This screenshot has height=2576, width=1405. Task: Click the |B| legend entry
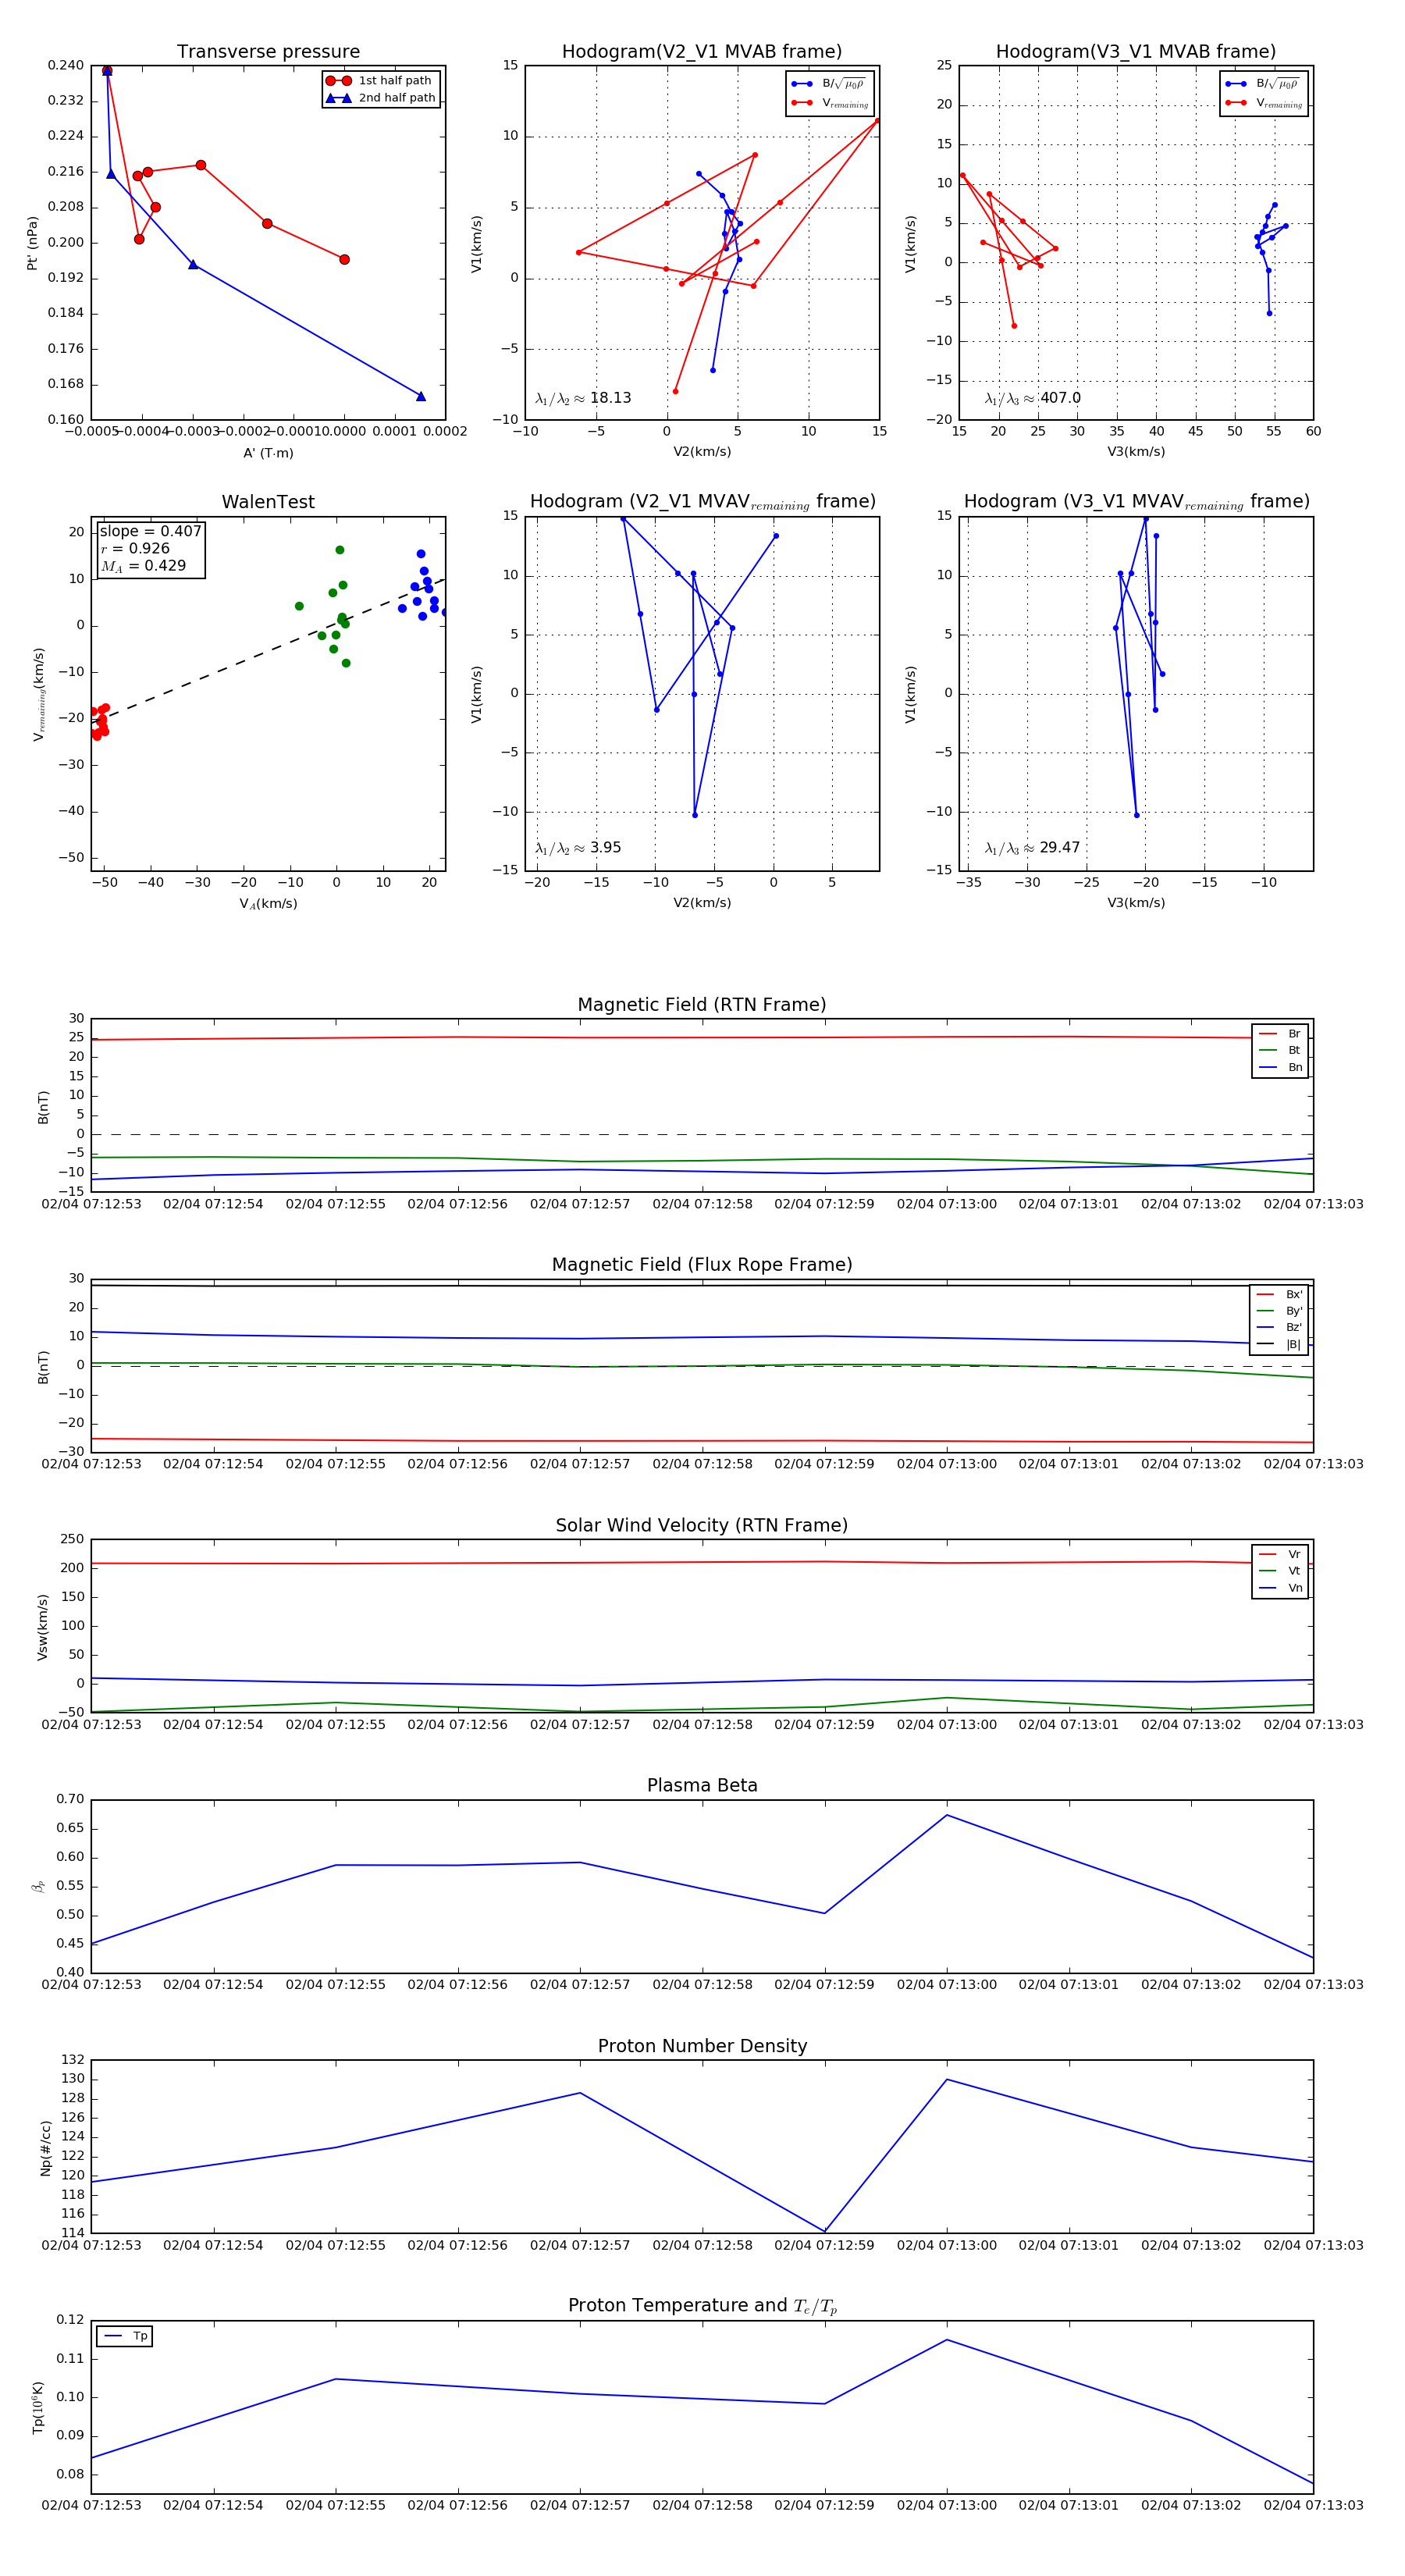click(x=1279, y=1345)
